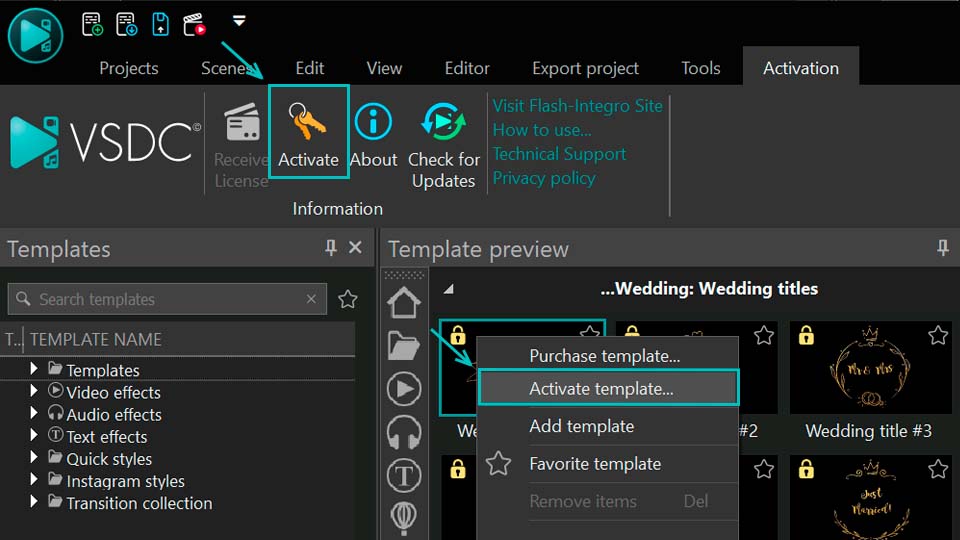The image size is (960, 540).
Task: Select the Quick styles tree item
Action: [109, 459]
